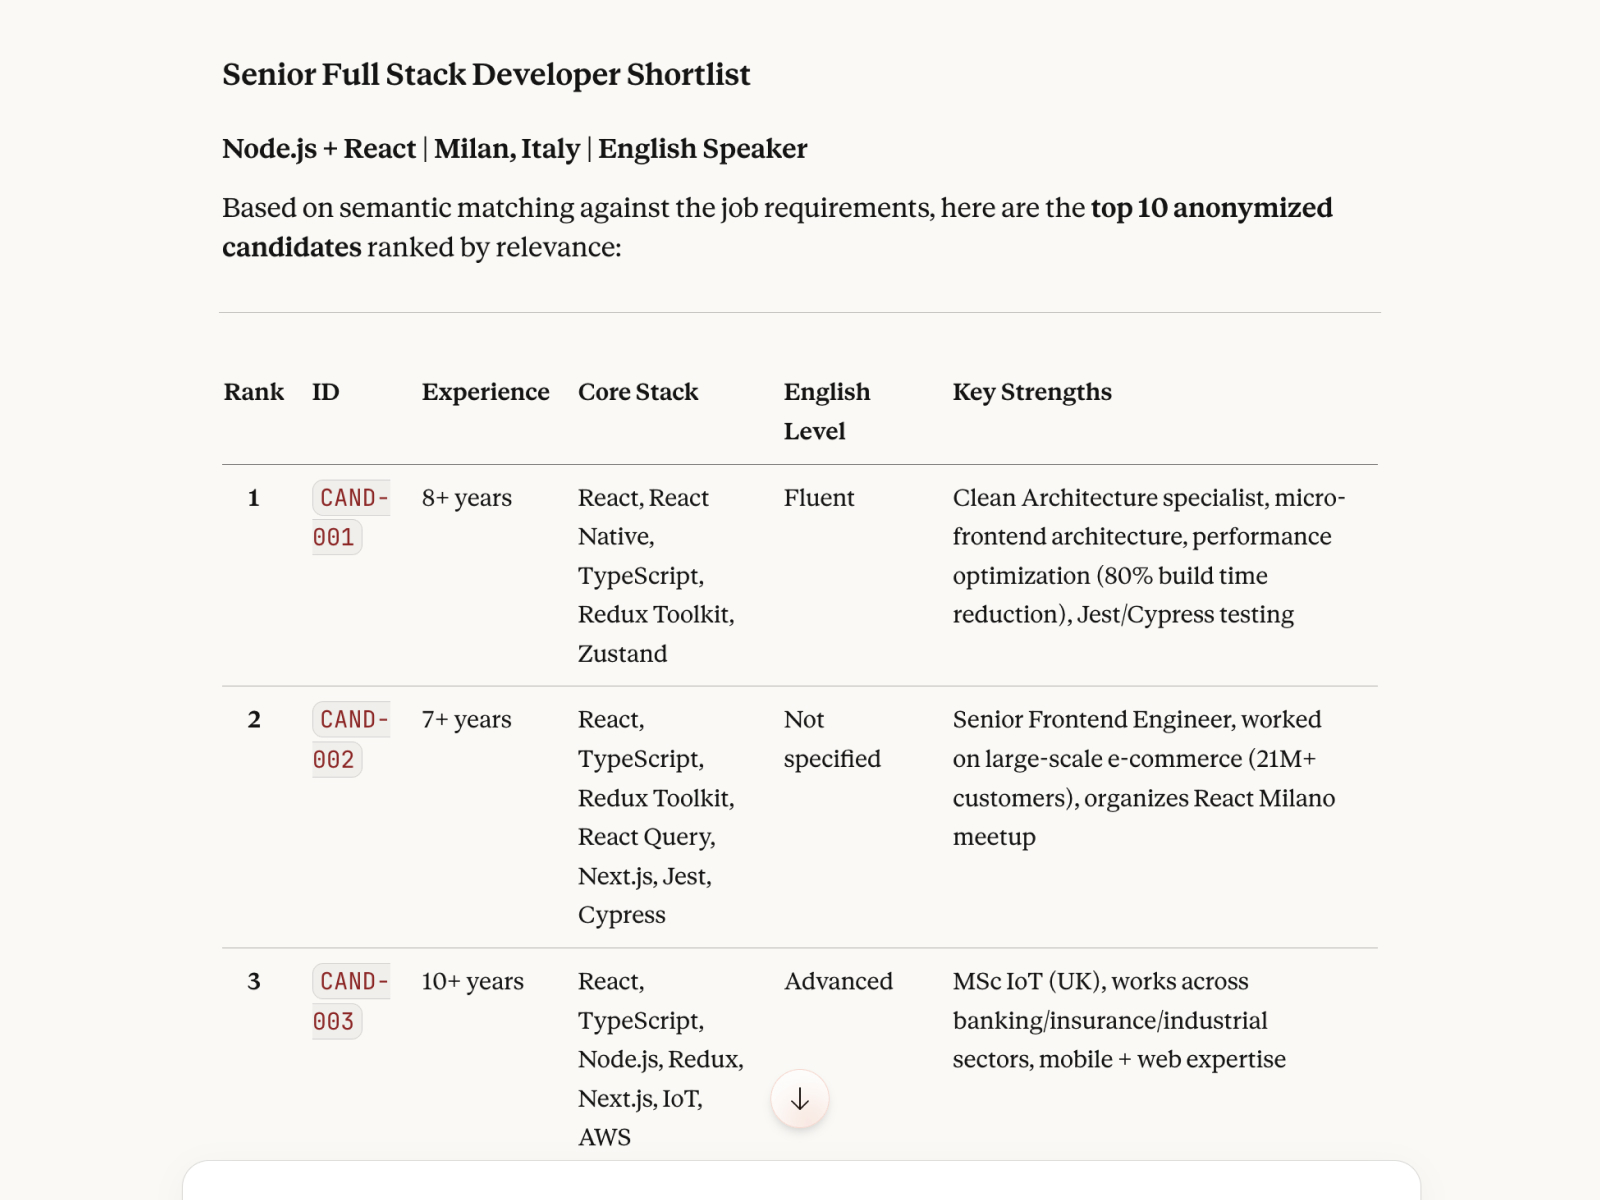Click the Rank column header
The height and width of the screenshot is (1200, 1600).
(254, 392)
